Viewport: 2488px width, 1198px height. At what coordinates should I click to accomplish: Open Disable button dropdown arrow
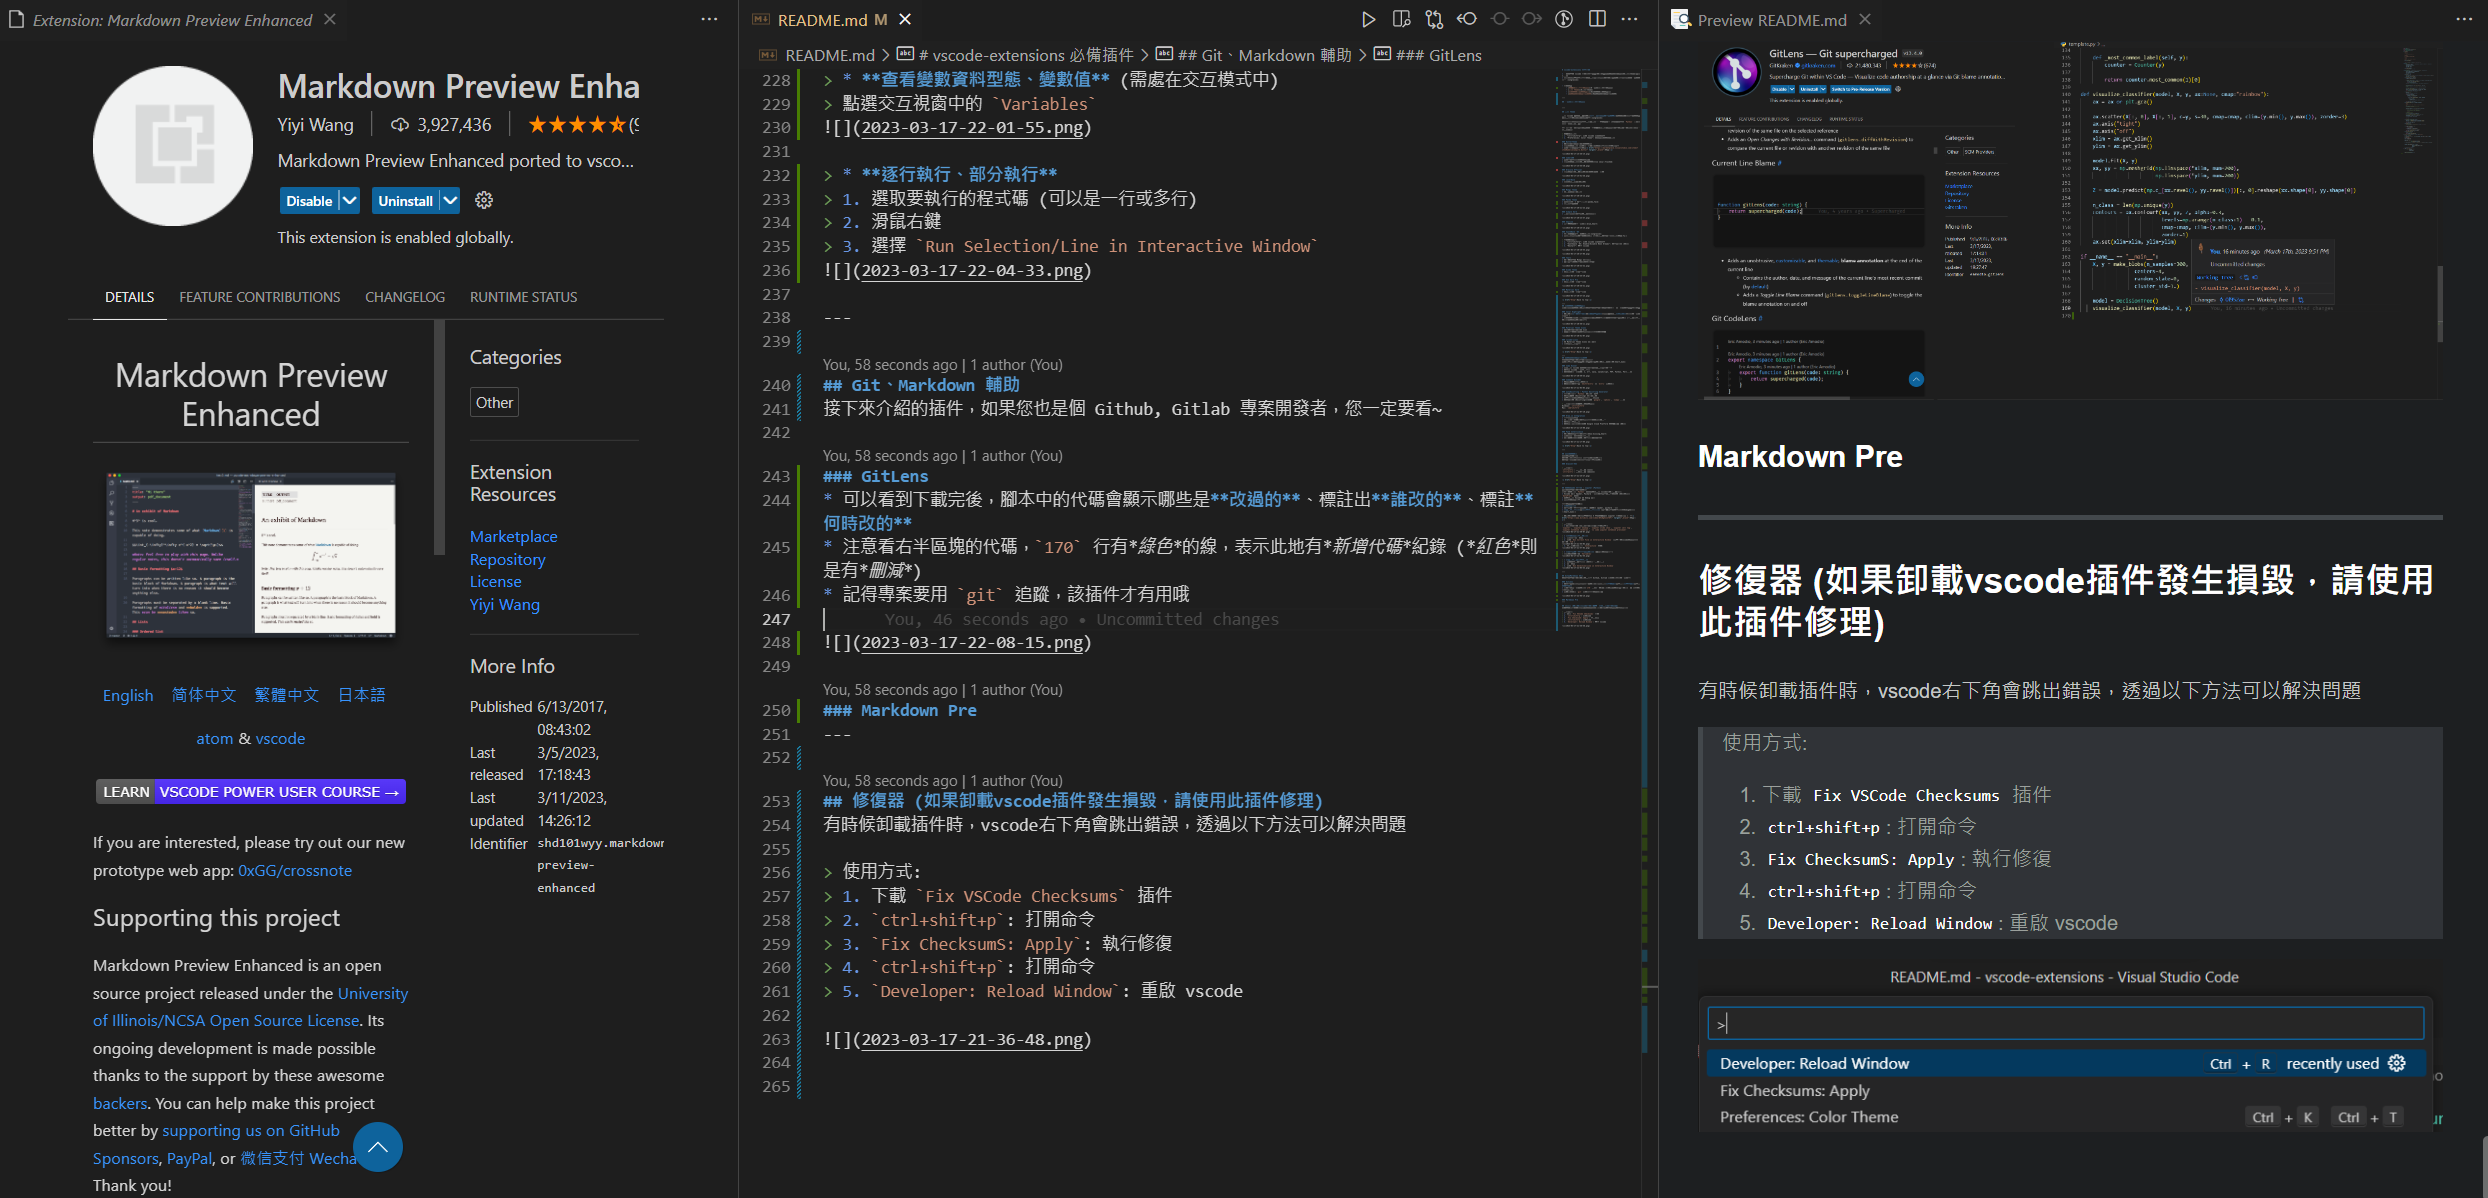coord(349,201)
